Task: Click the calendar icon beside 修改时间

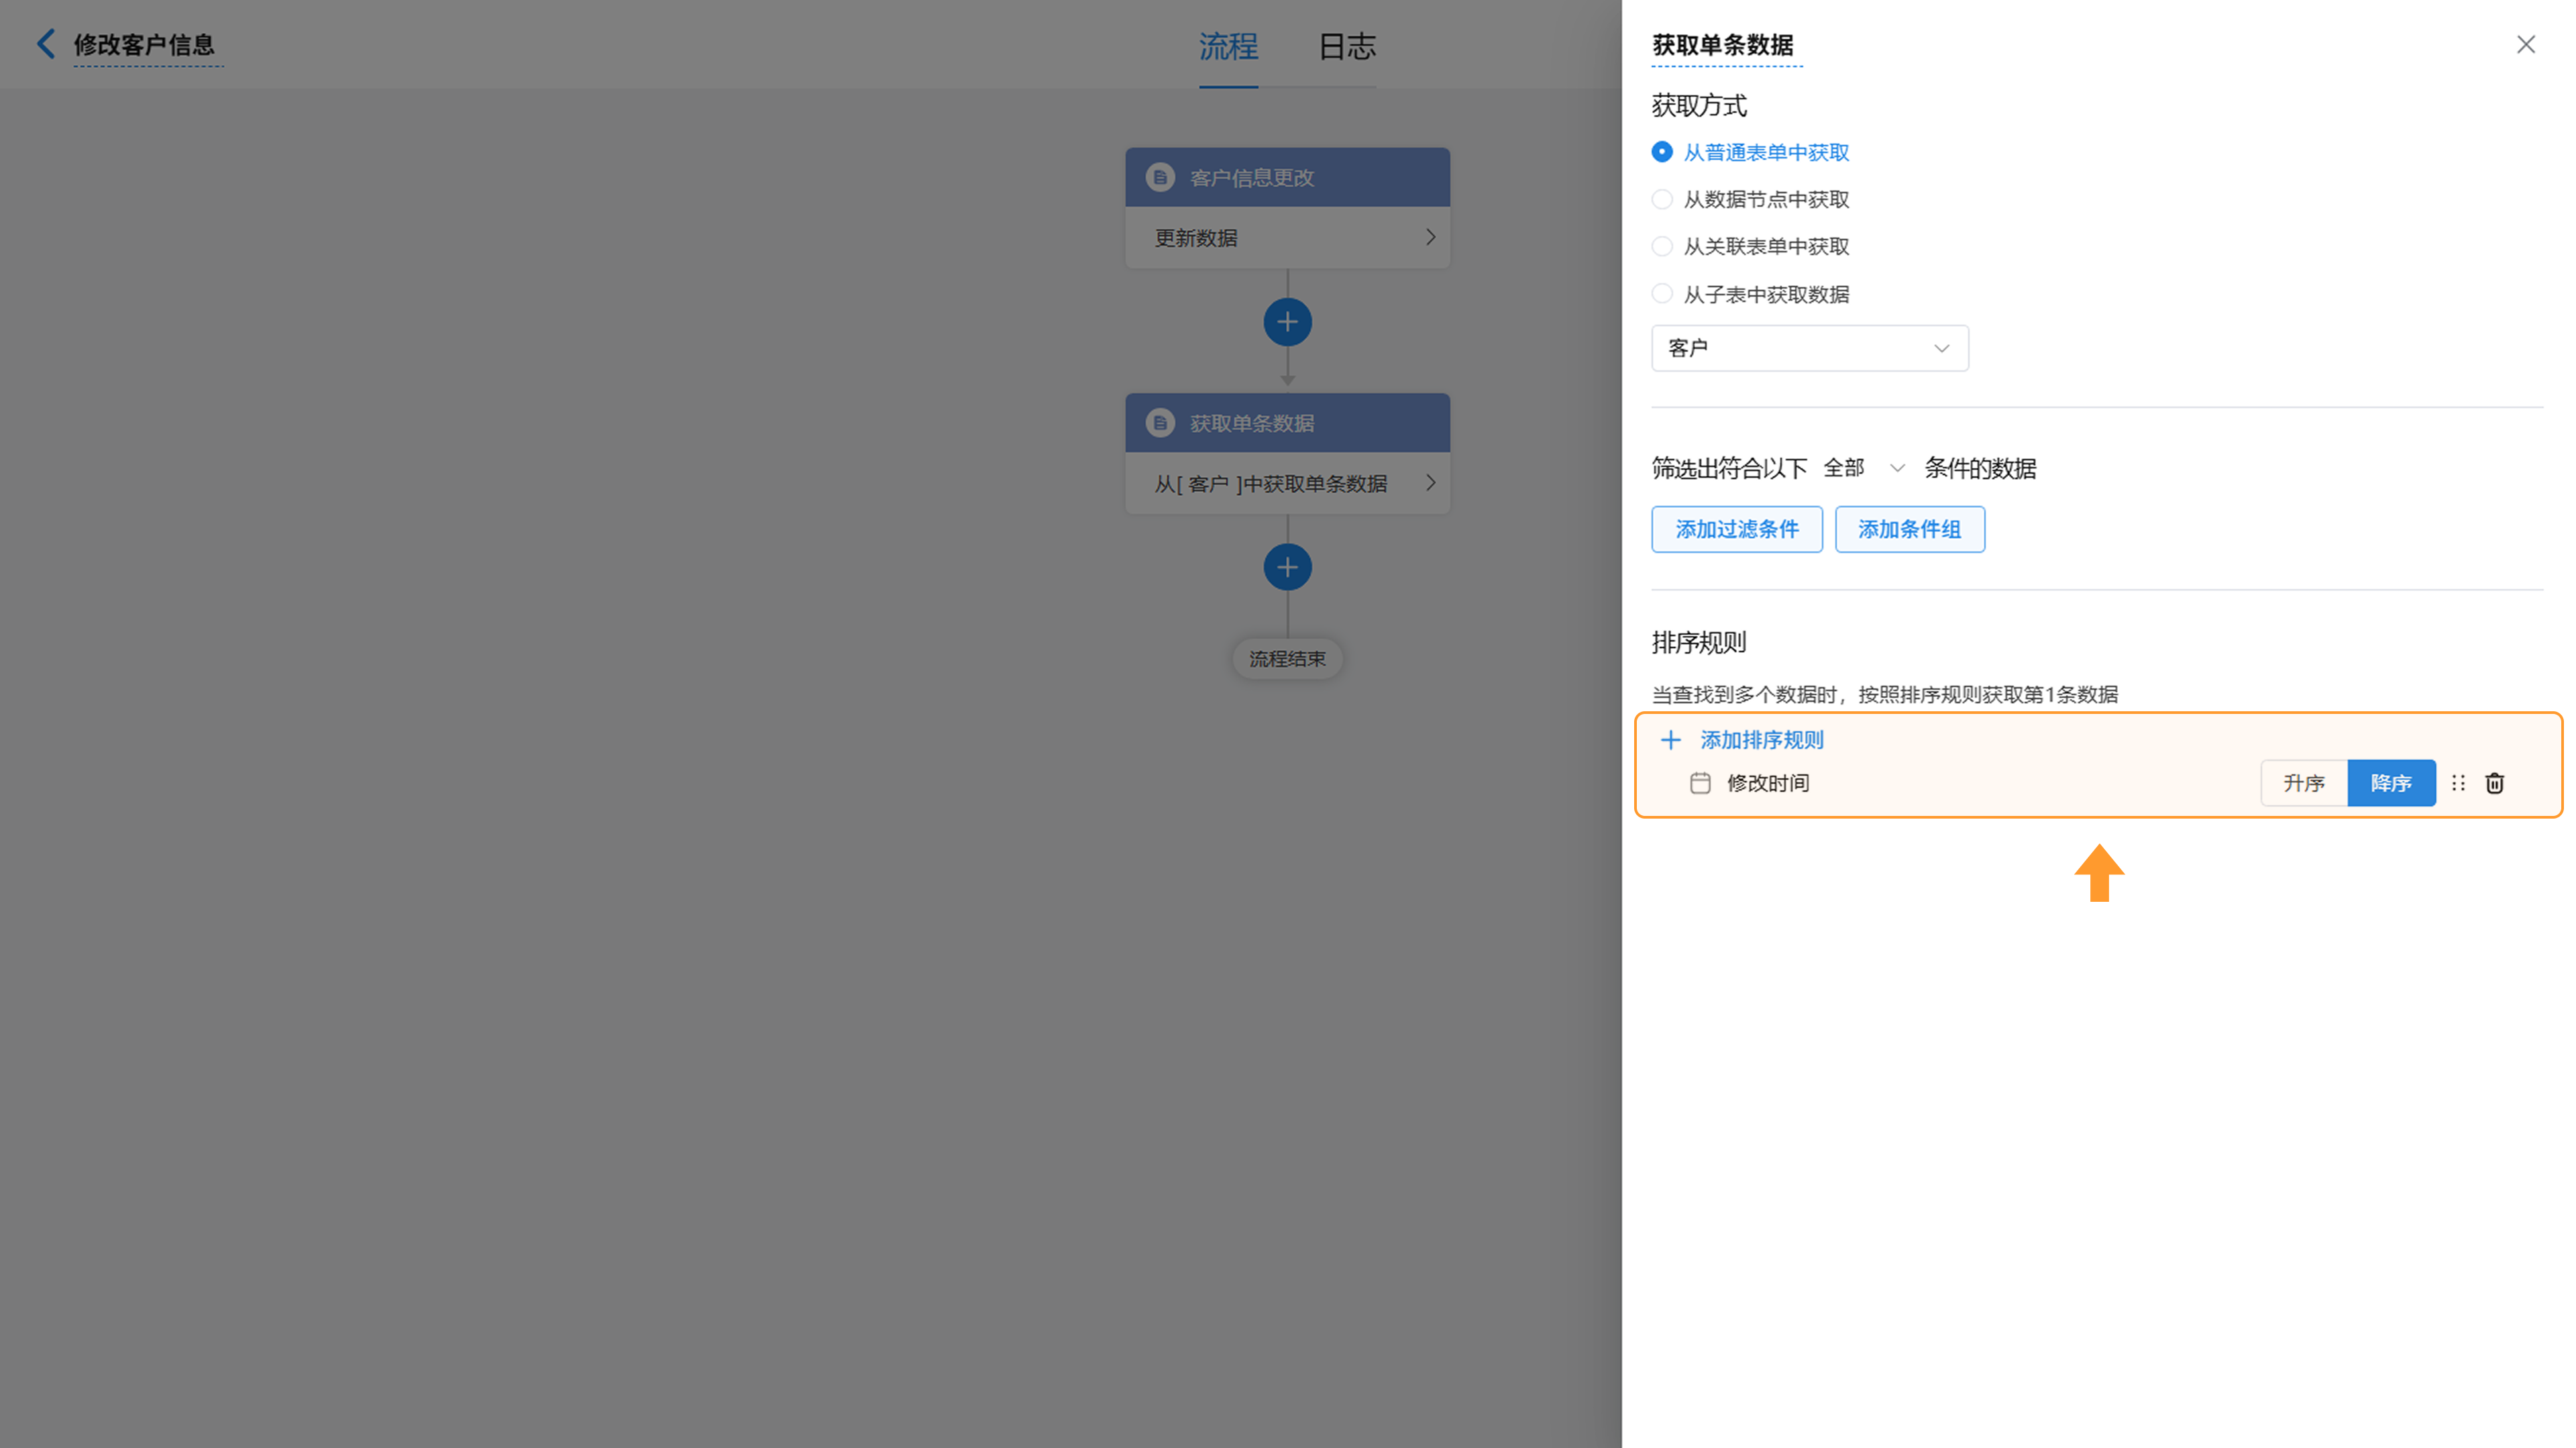Action: point(1700,783)
